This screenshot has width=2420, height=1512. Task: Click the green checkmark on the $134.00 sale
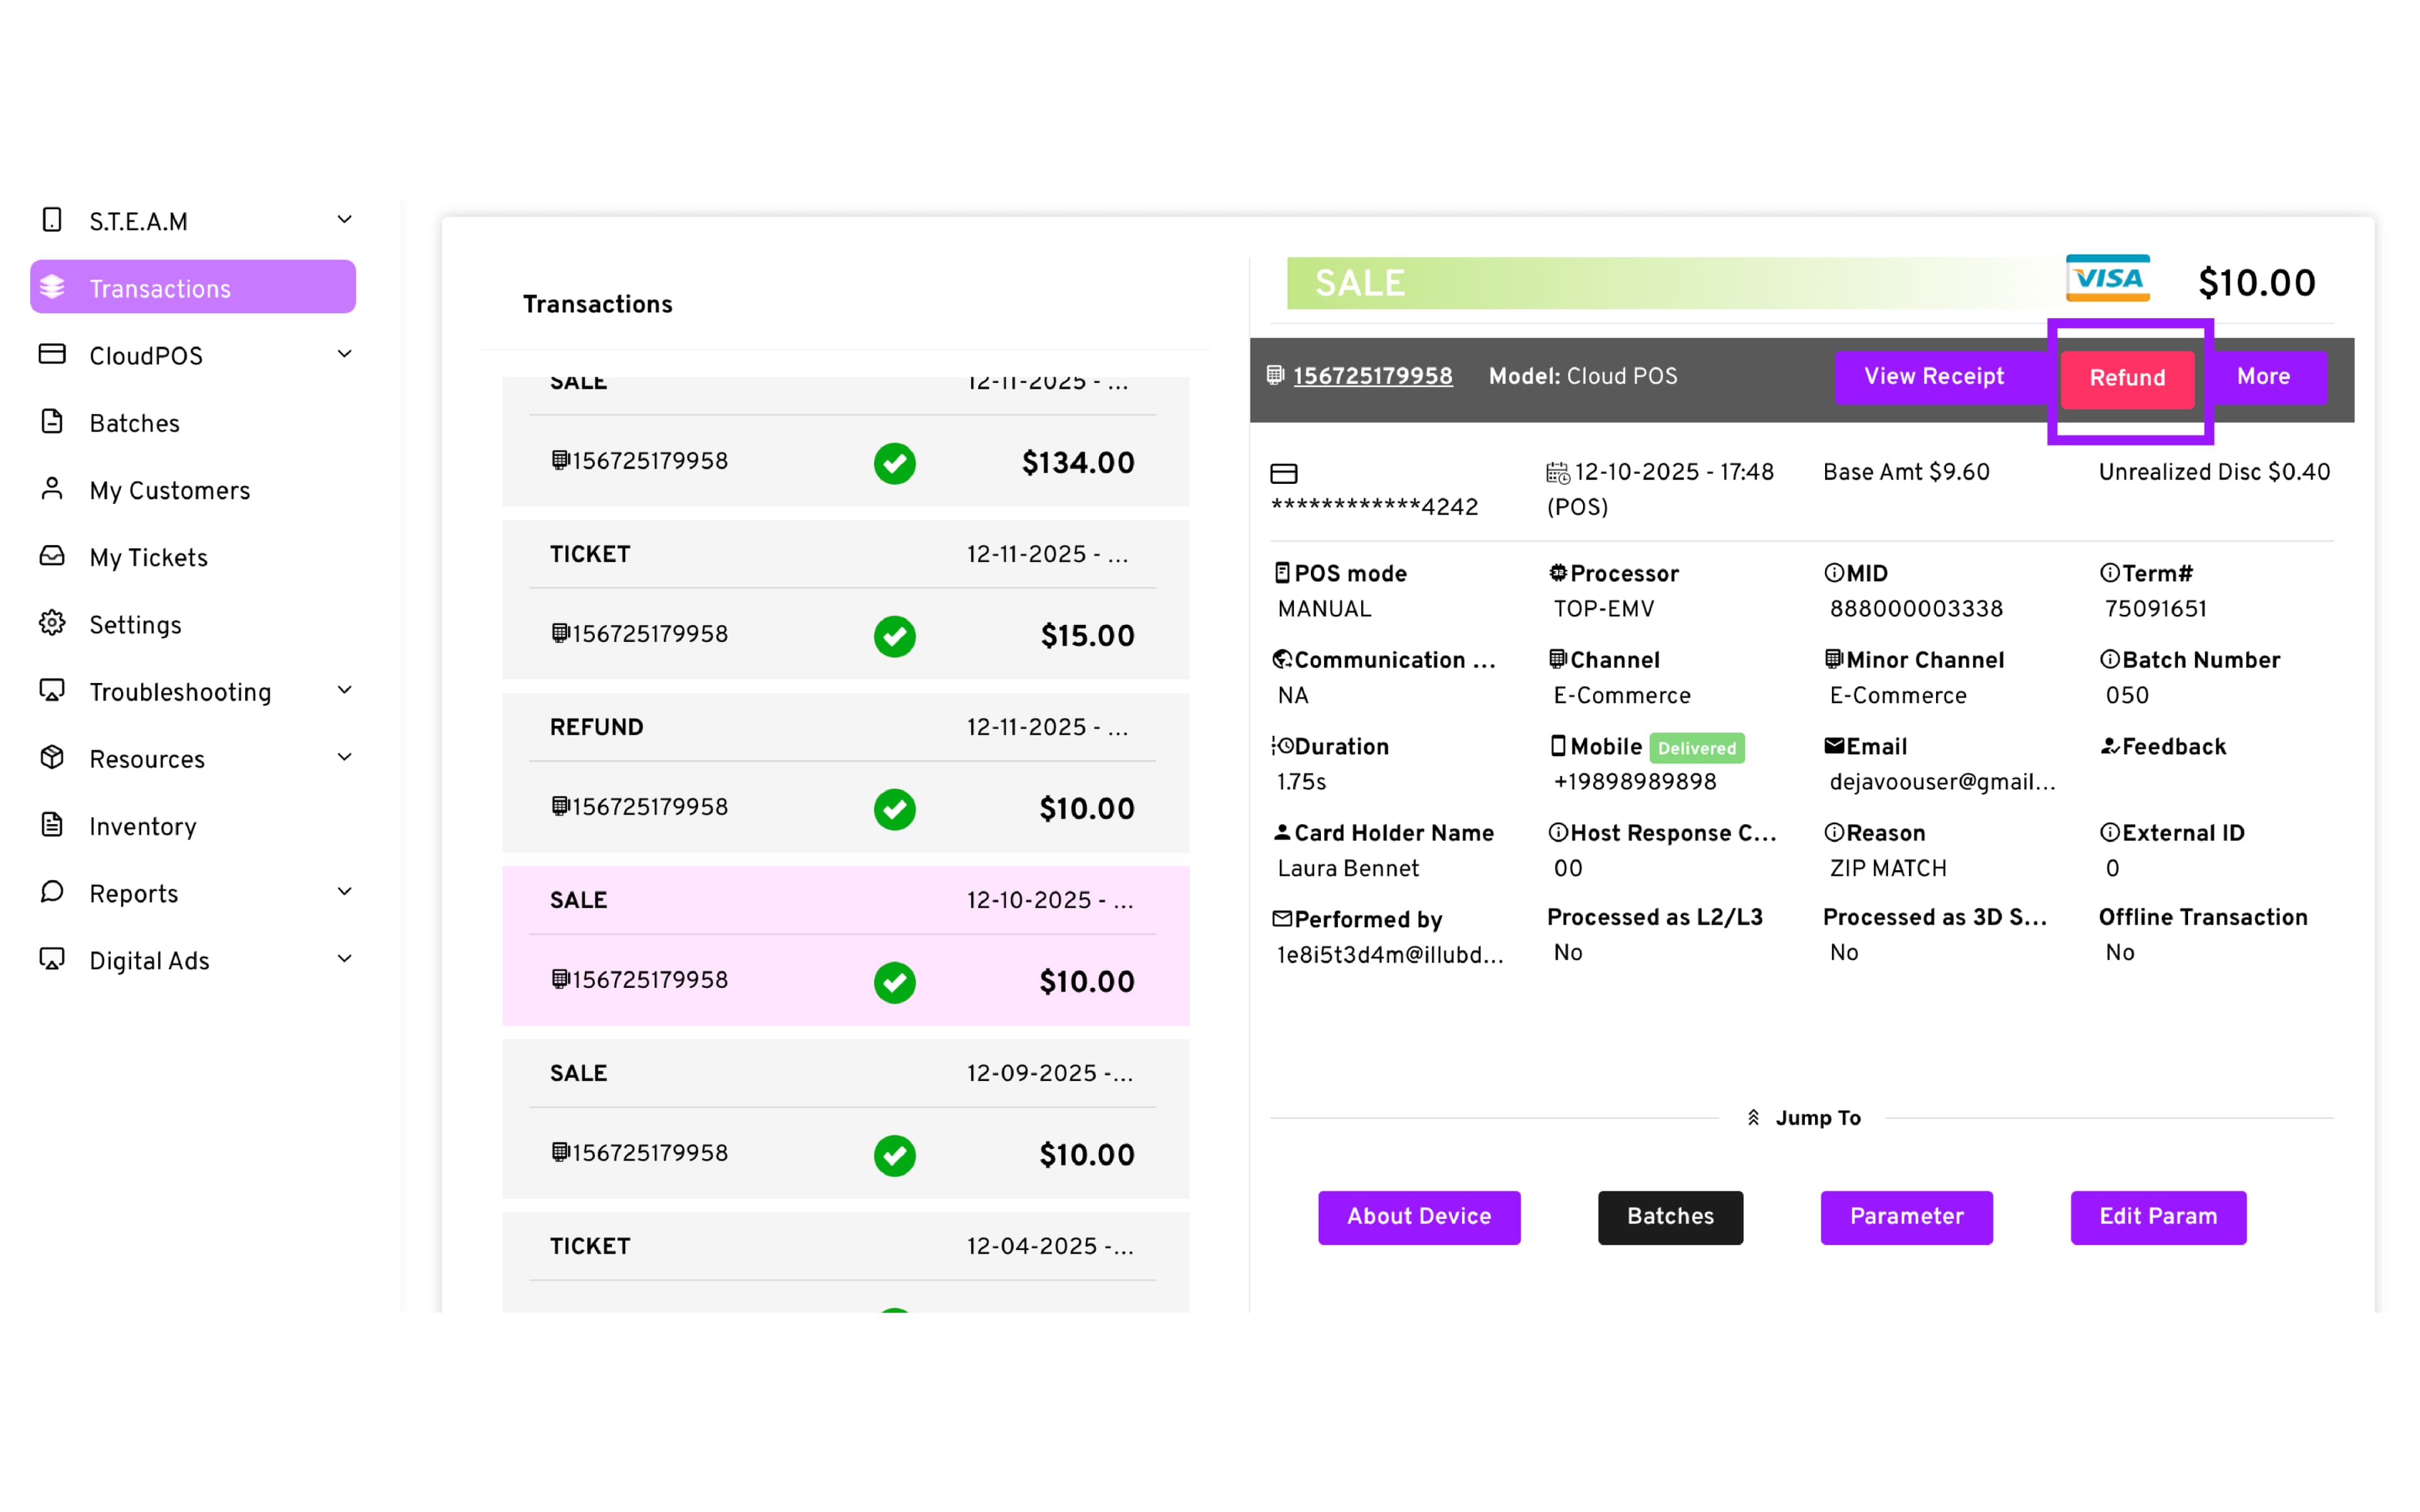tap(894, 463)
